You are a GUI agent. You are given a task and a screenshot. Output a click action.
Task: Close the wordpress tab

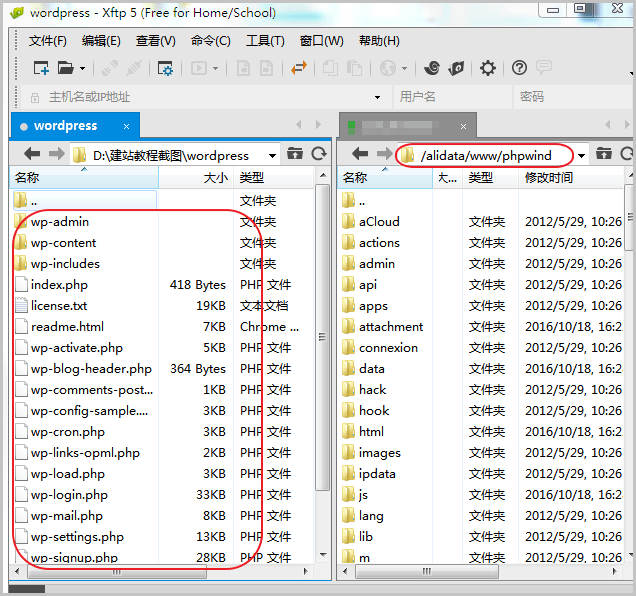(x=126, y=126)
